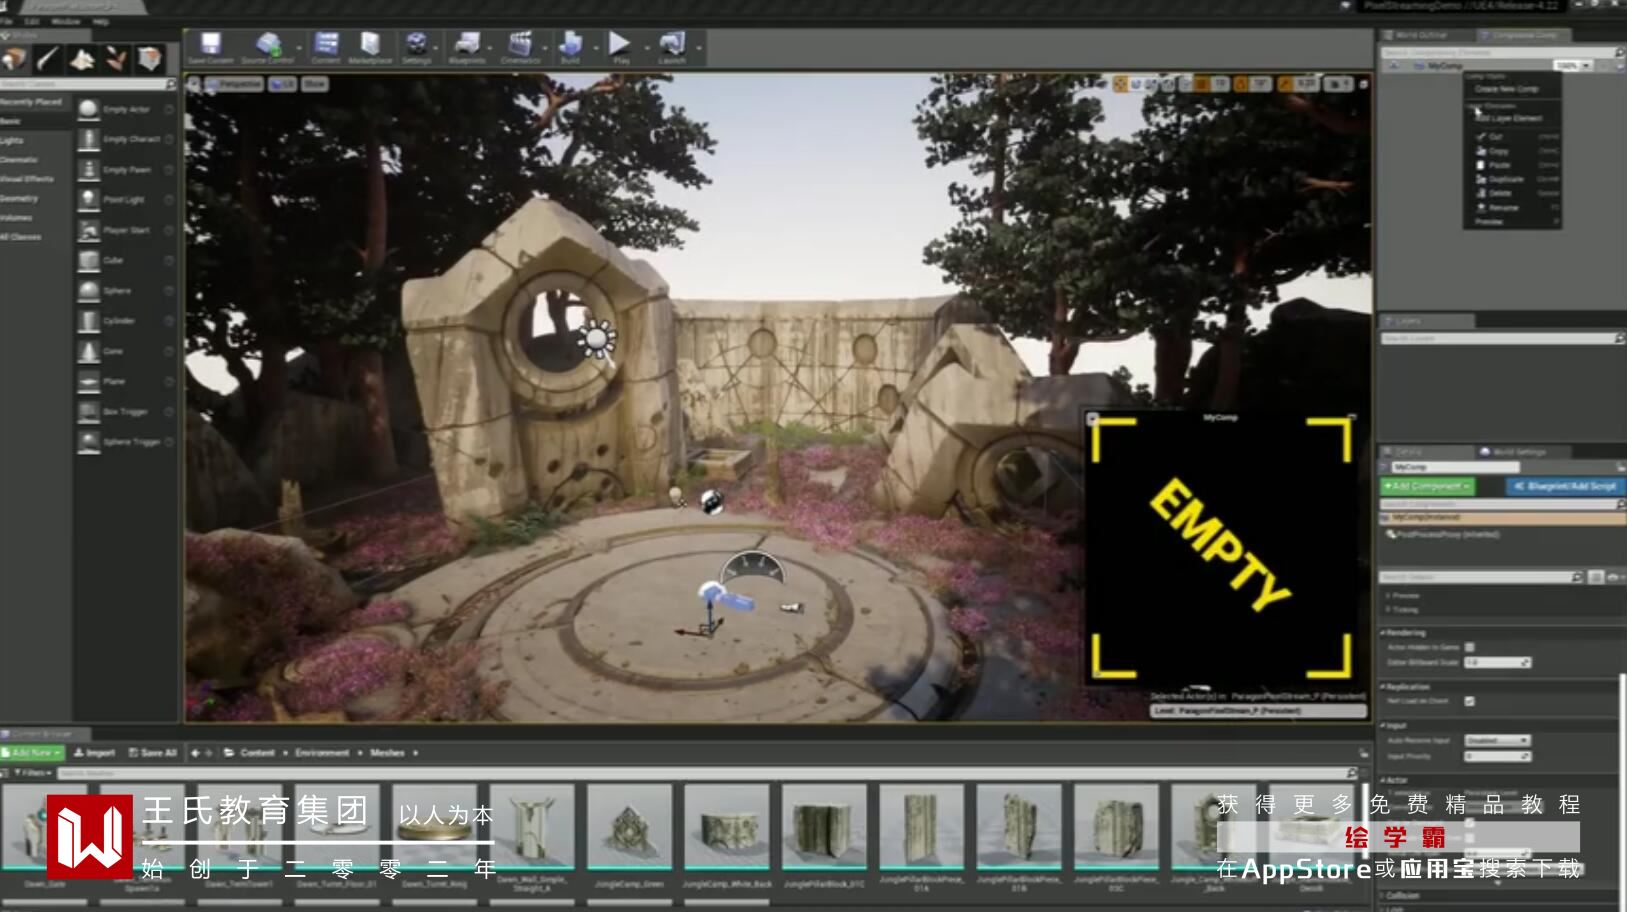Select the Empty Character placement icon
1627x912 pixels.
89,139
